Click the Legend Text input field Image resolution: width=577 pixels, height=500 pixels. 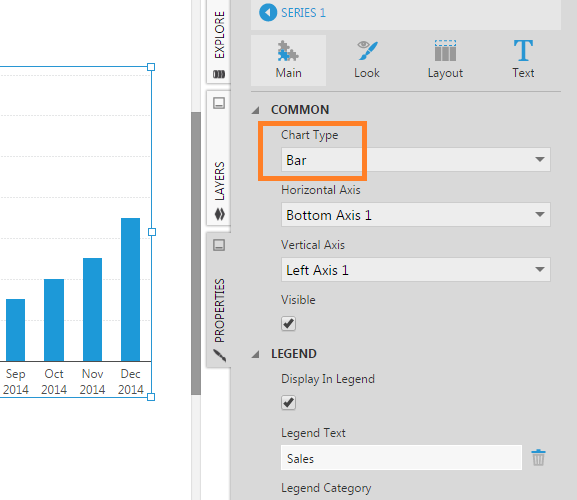pos(401,458)
